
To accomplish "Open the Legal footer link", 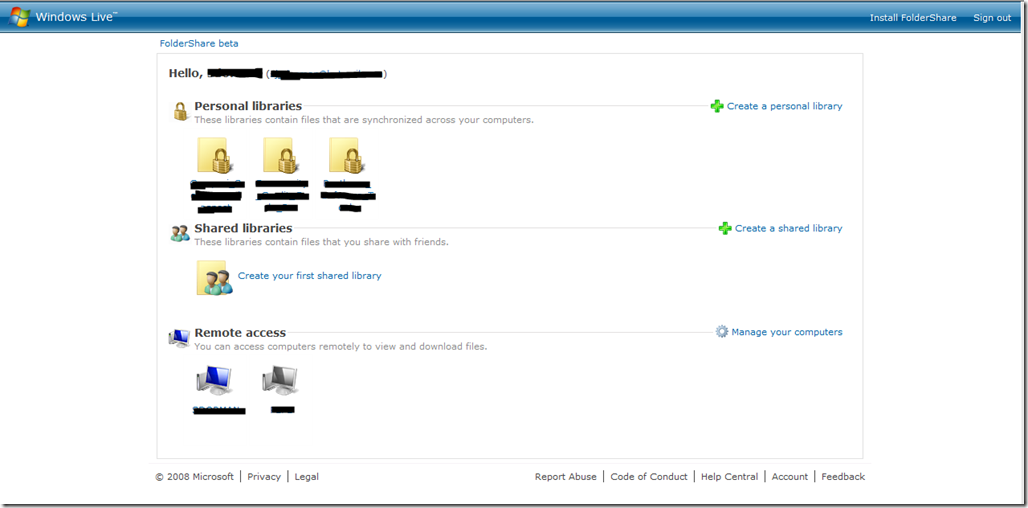I will point(307,477).
